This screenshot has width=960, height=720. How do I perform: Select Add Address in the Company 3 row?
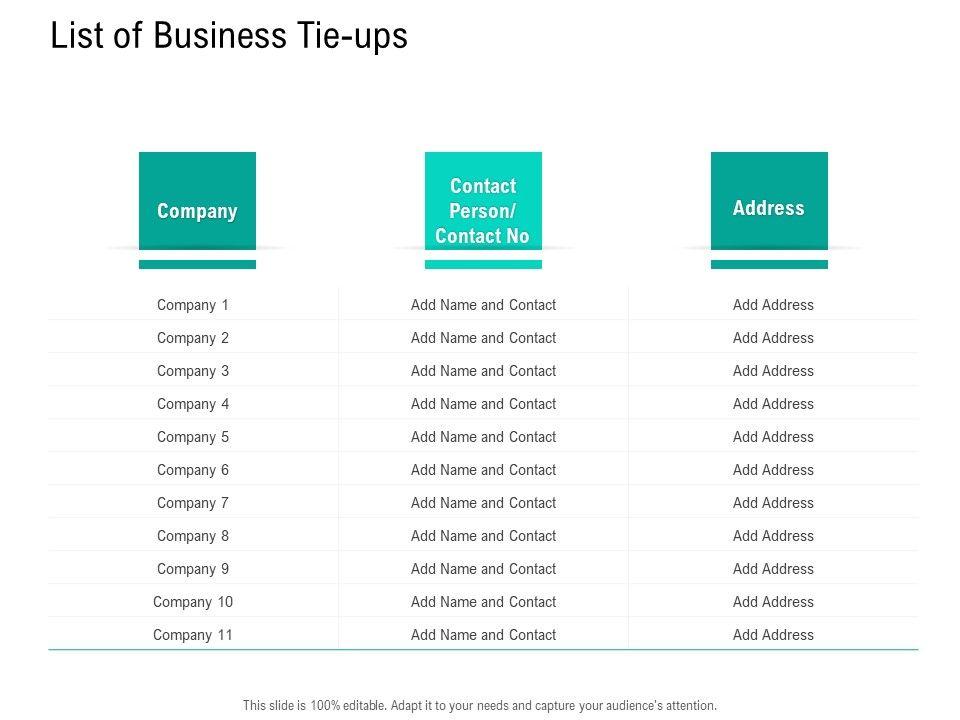[773, 371]
